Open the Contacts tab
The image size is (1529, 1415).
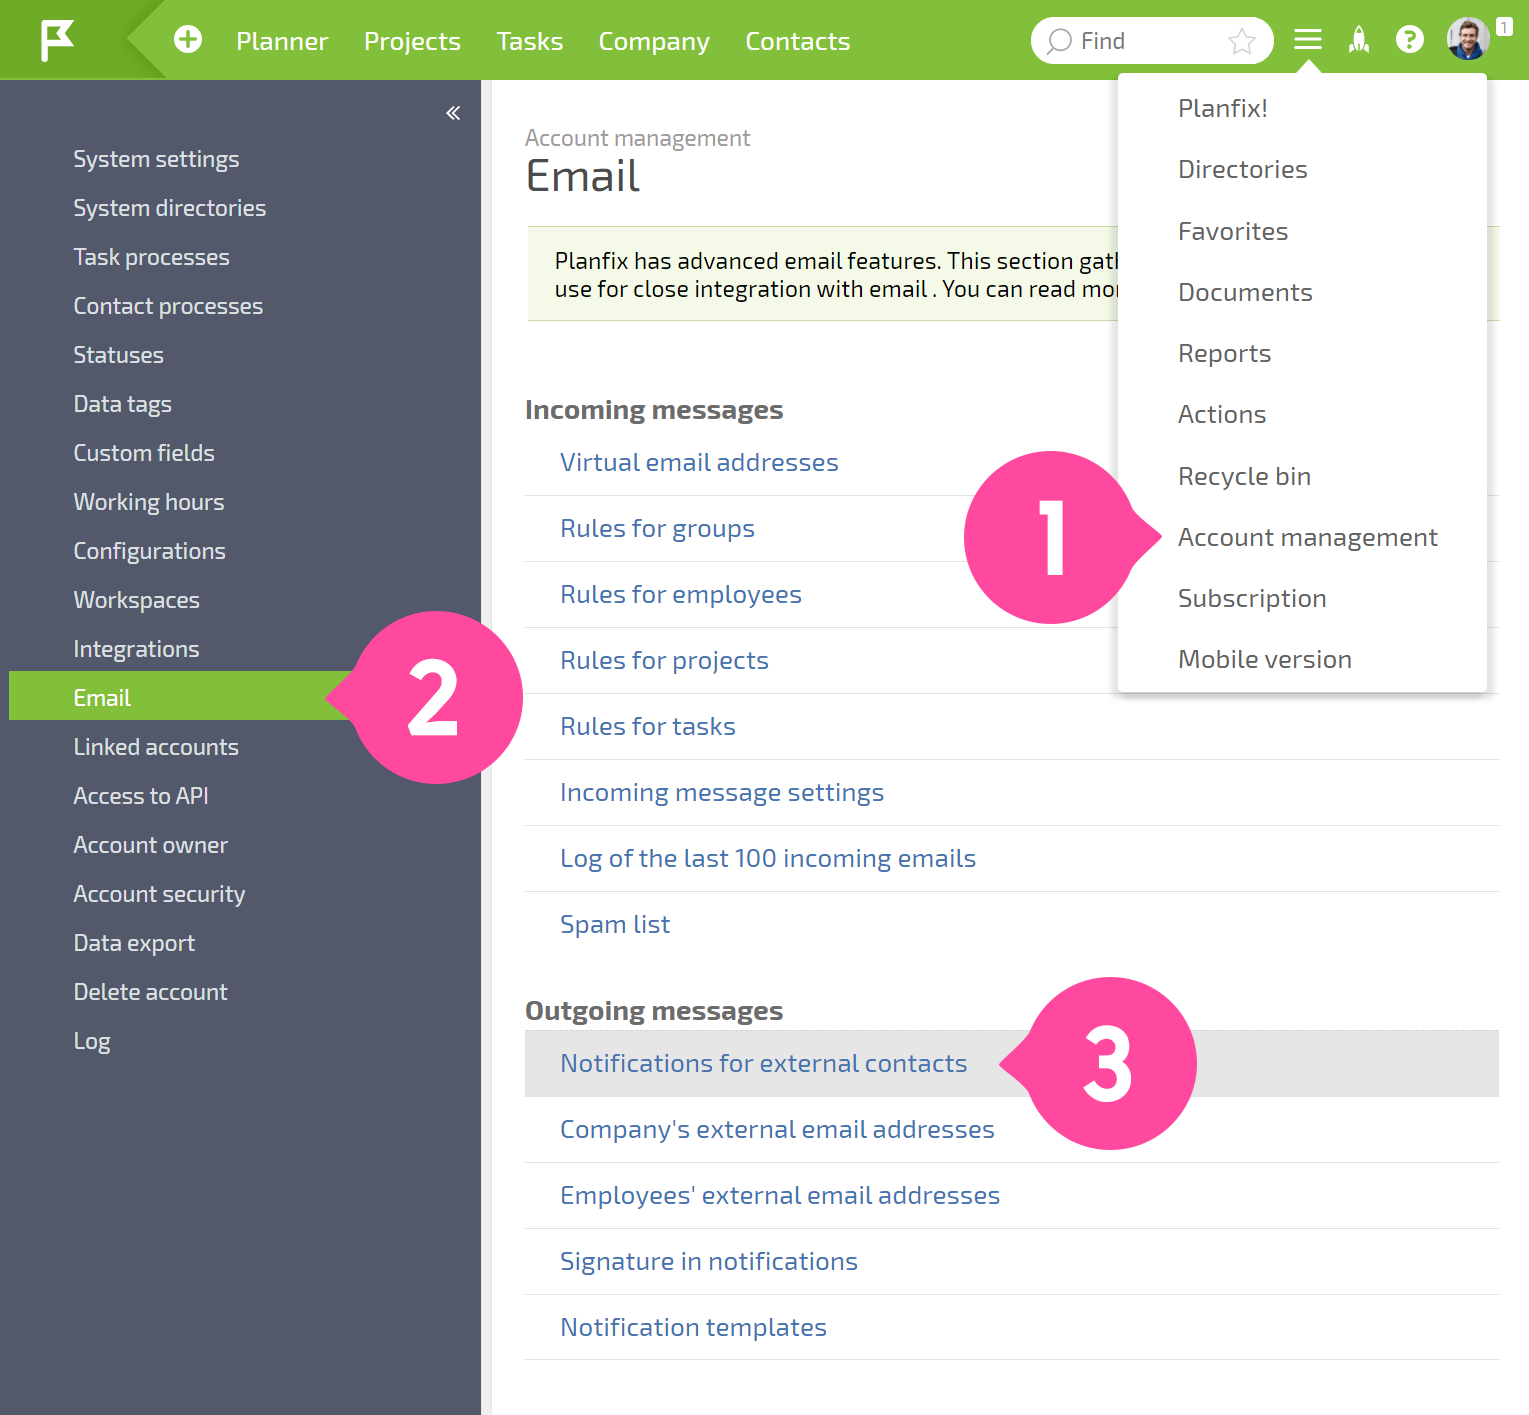(x=798, y=41)
